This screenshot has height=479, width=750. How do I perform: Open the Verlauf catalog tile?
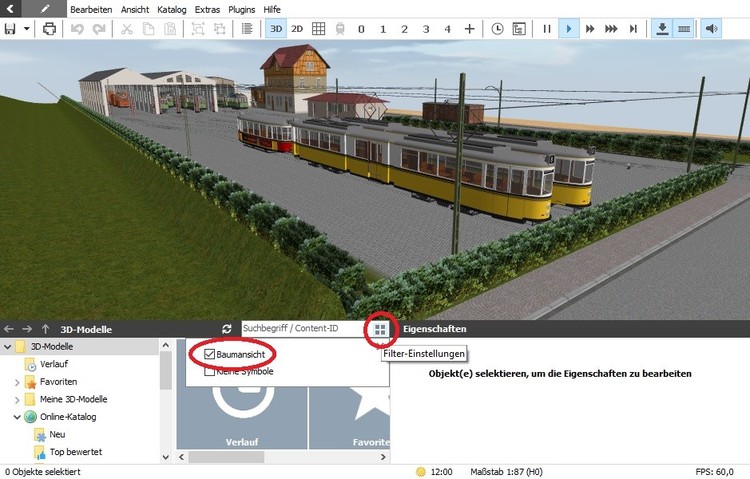tap(242, 418)
